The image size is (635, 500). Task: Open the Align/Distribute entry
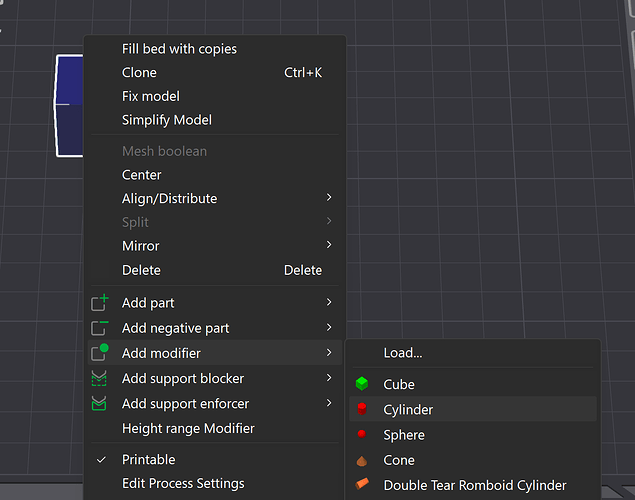click(215, 198)
